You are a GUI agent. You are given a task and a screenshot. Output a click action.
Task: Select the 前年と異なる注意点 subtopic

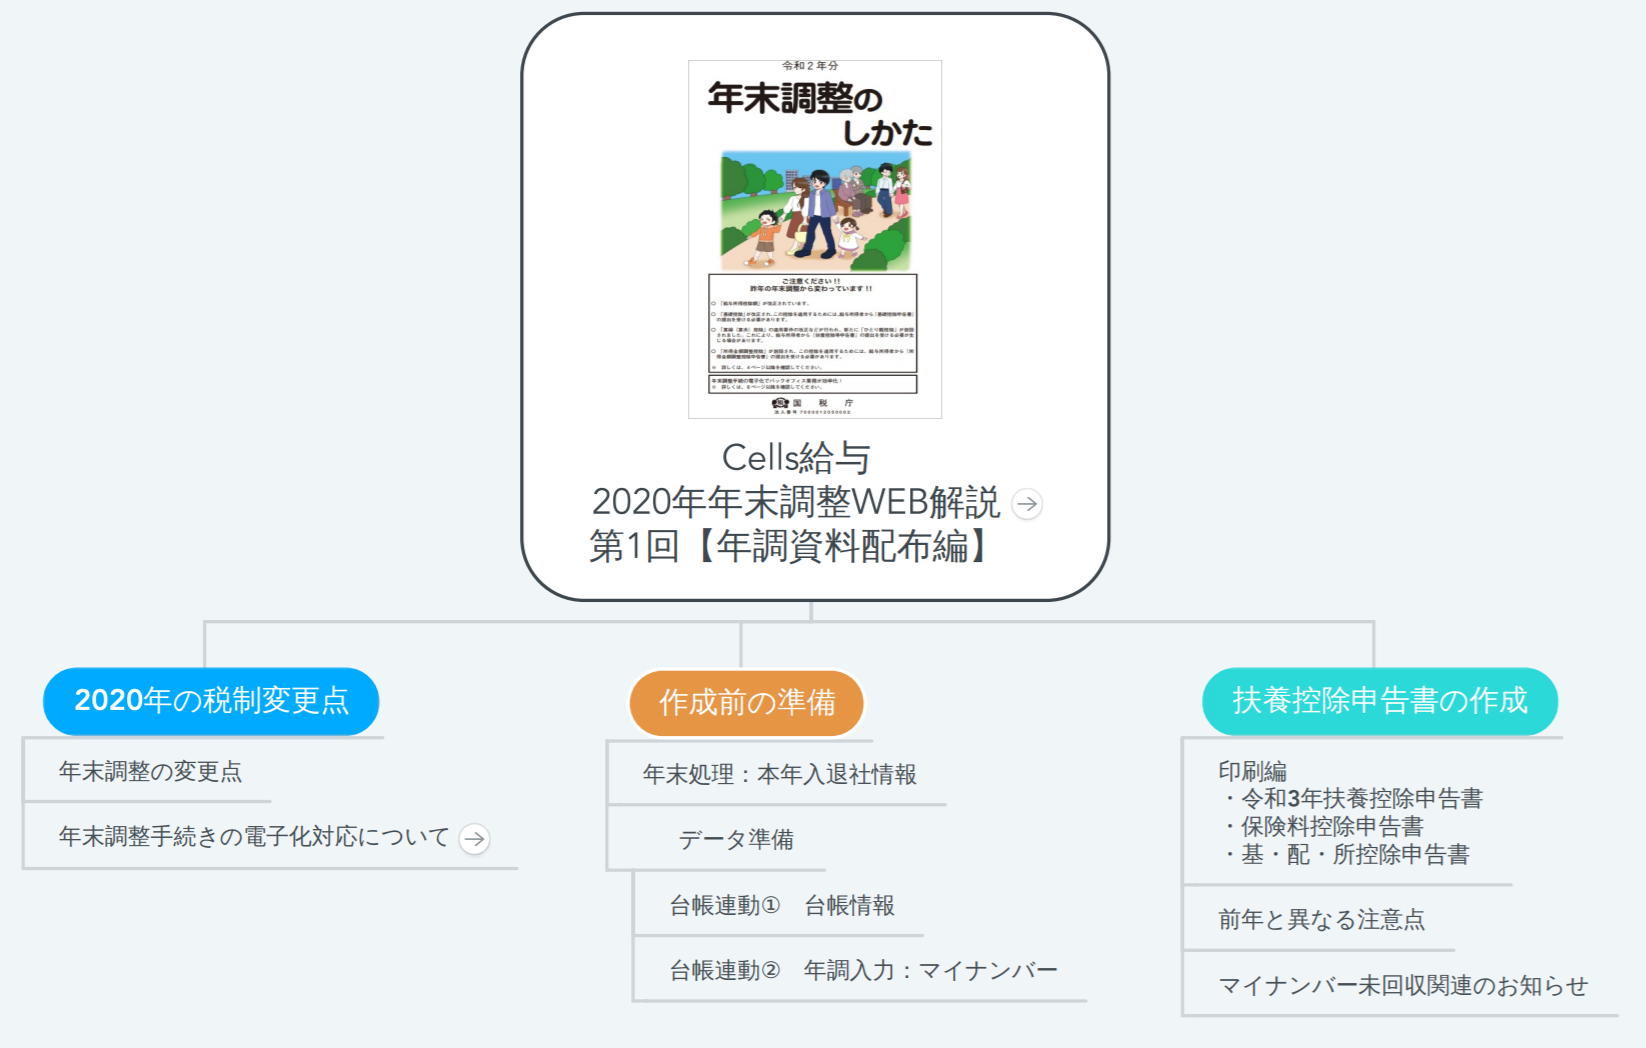(x=1321, y=919)
